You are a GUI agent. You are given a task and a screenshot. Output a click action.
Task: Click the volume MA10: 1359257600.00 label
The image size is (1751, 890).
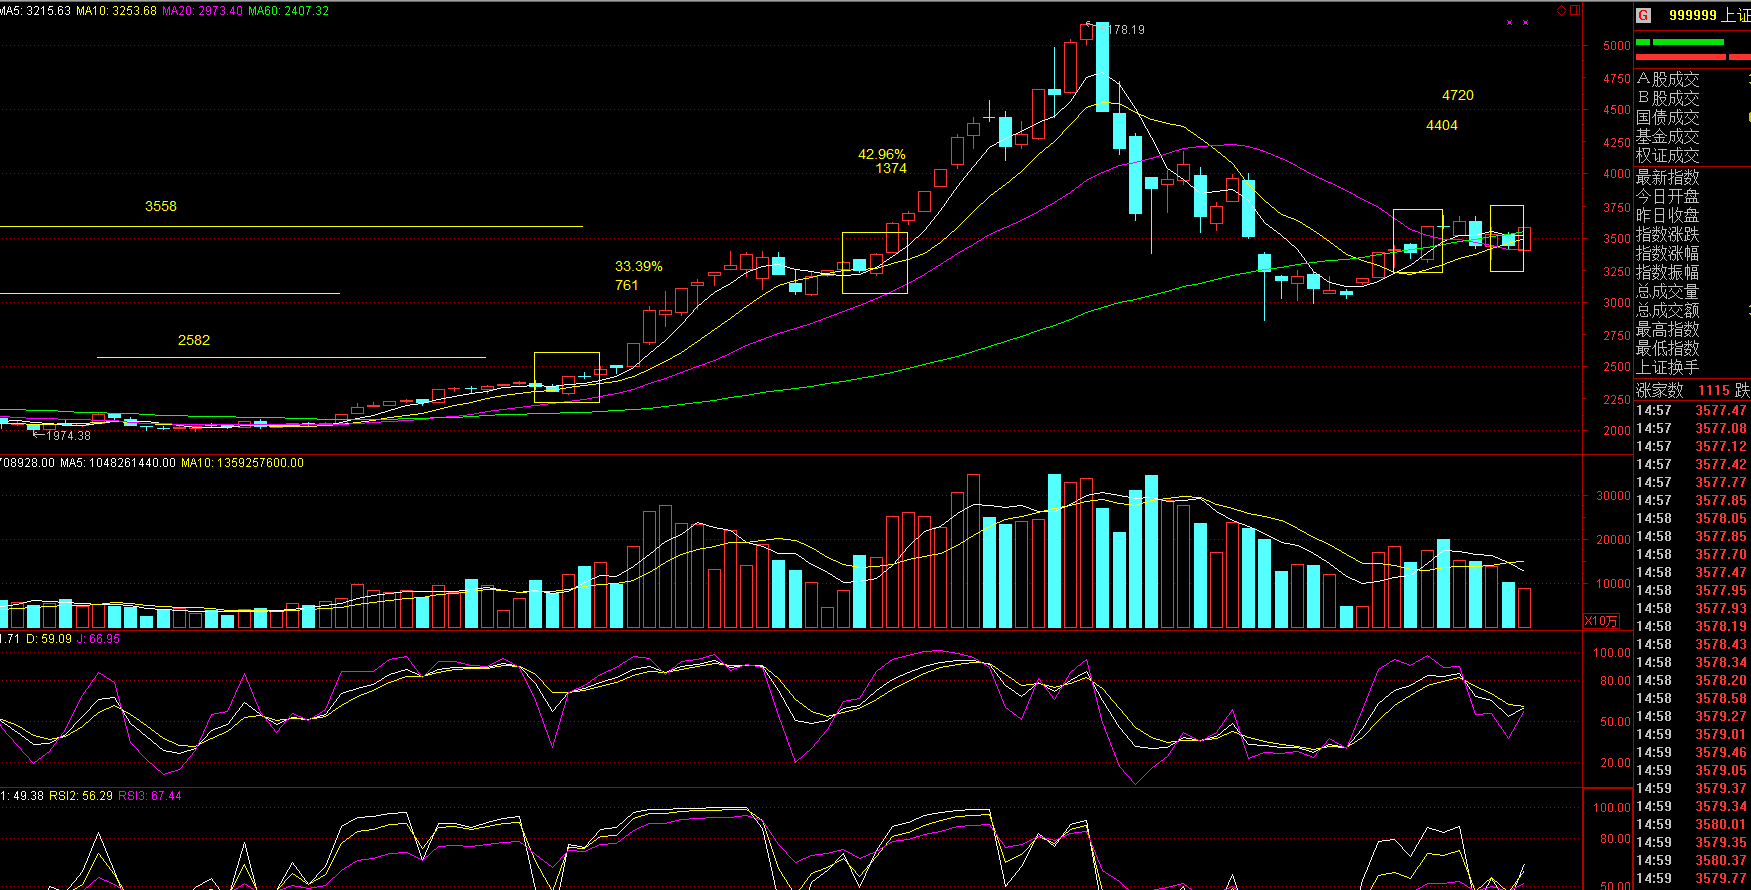point(242,463)
